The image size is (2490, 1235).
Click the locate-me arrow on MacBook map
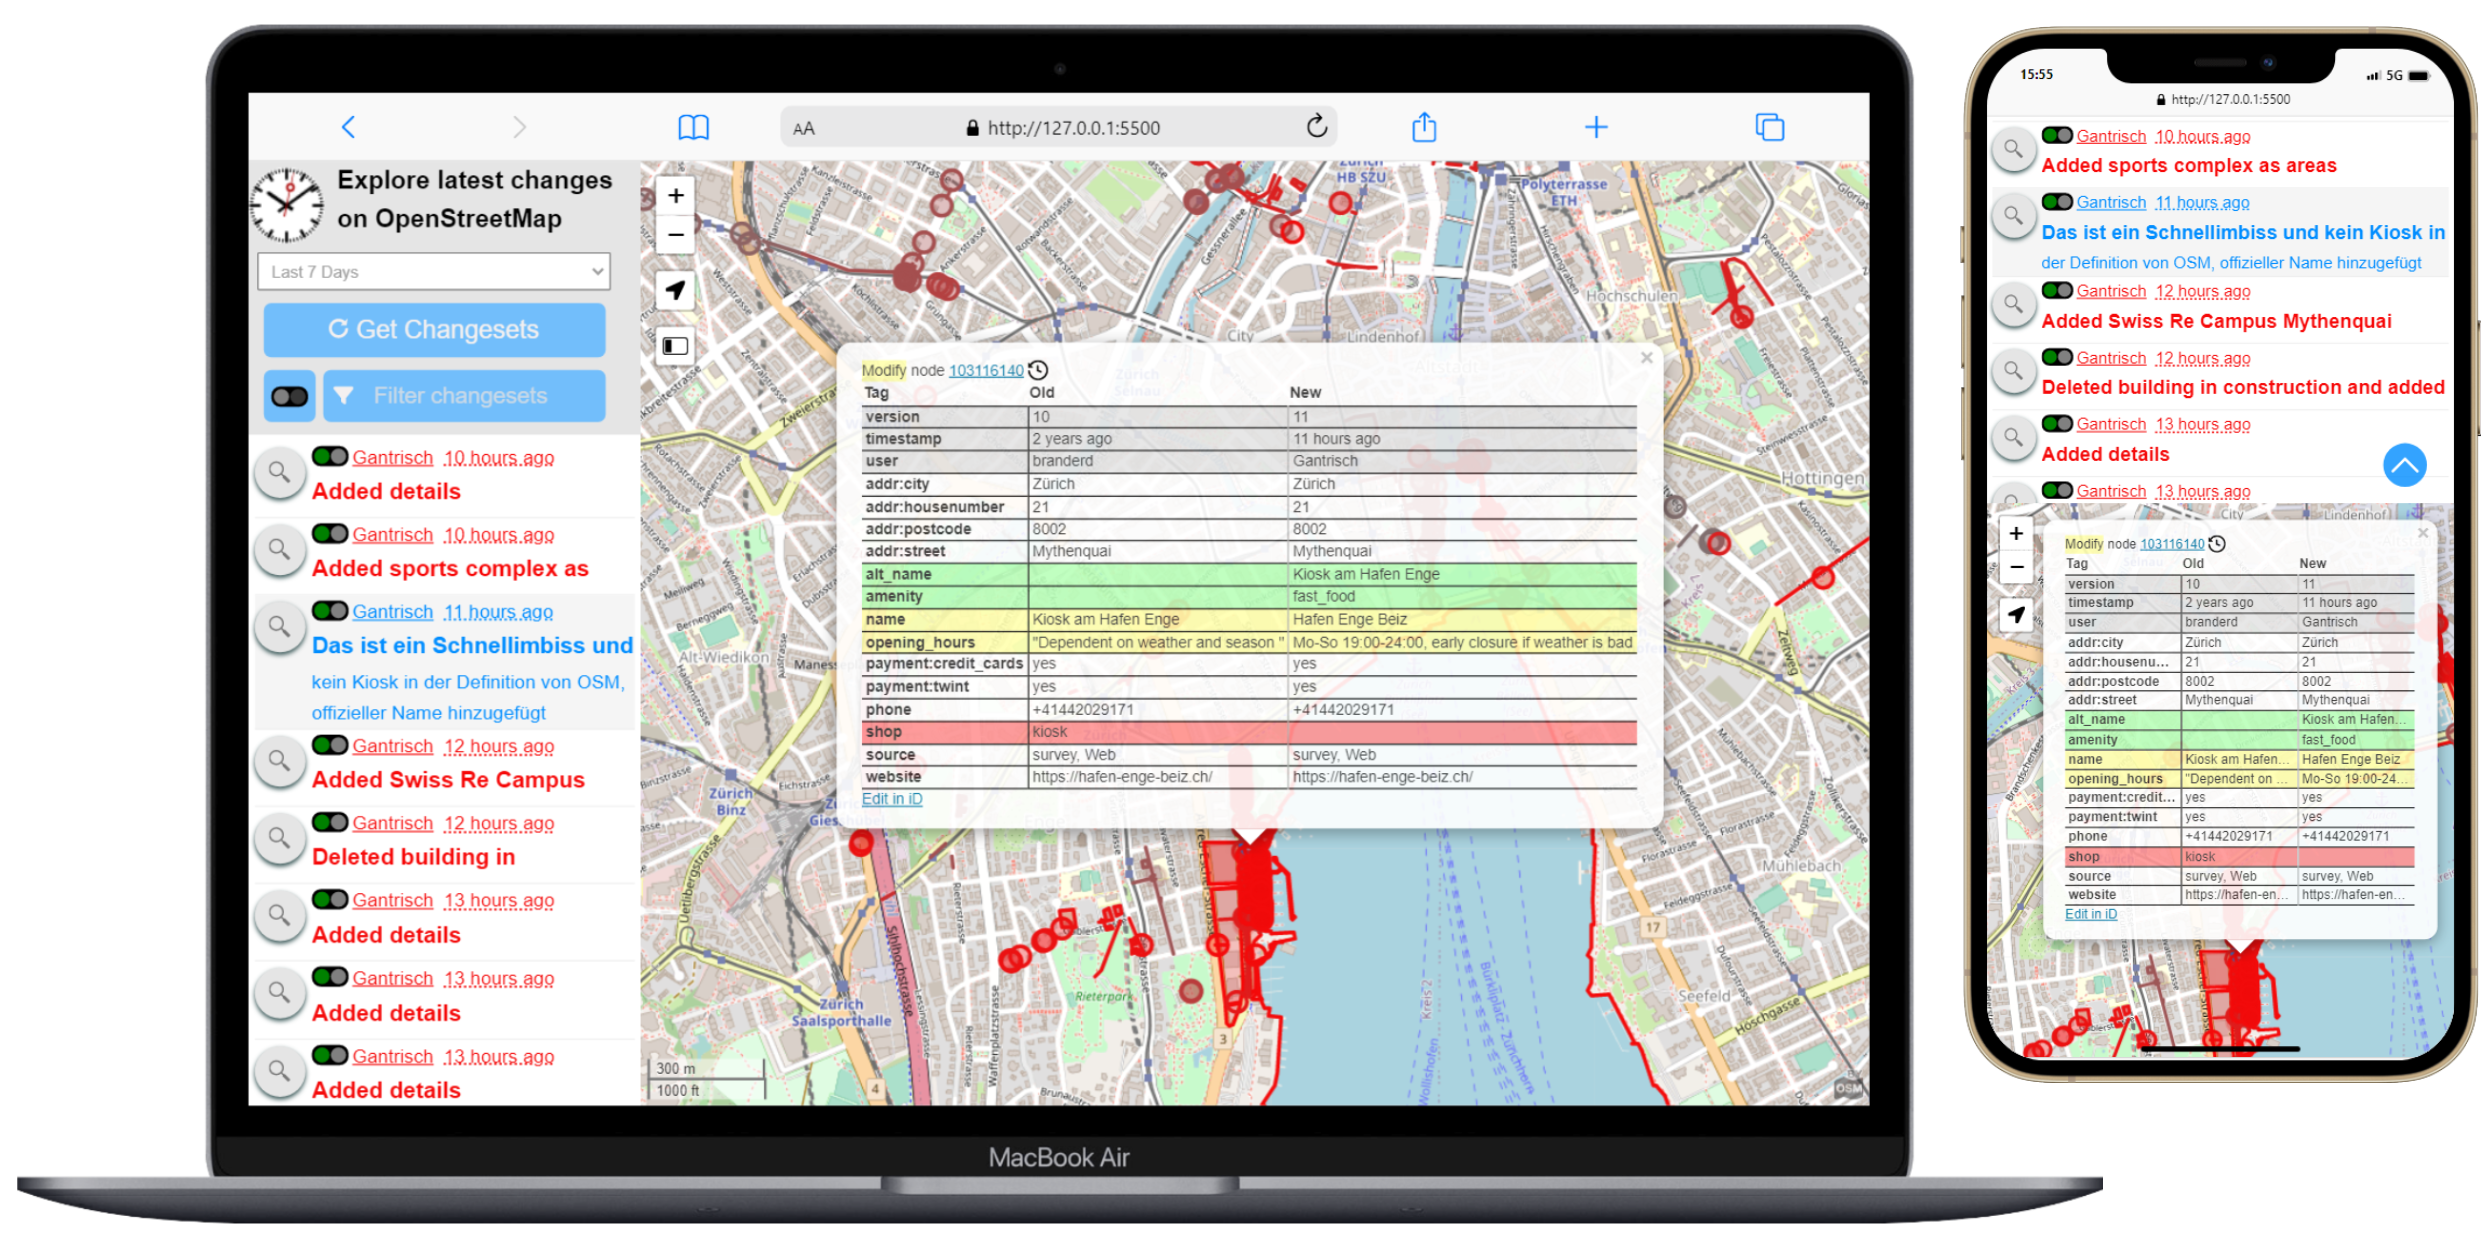[x=676, y=290]
